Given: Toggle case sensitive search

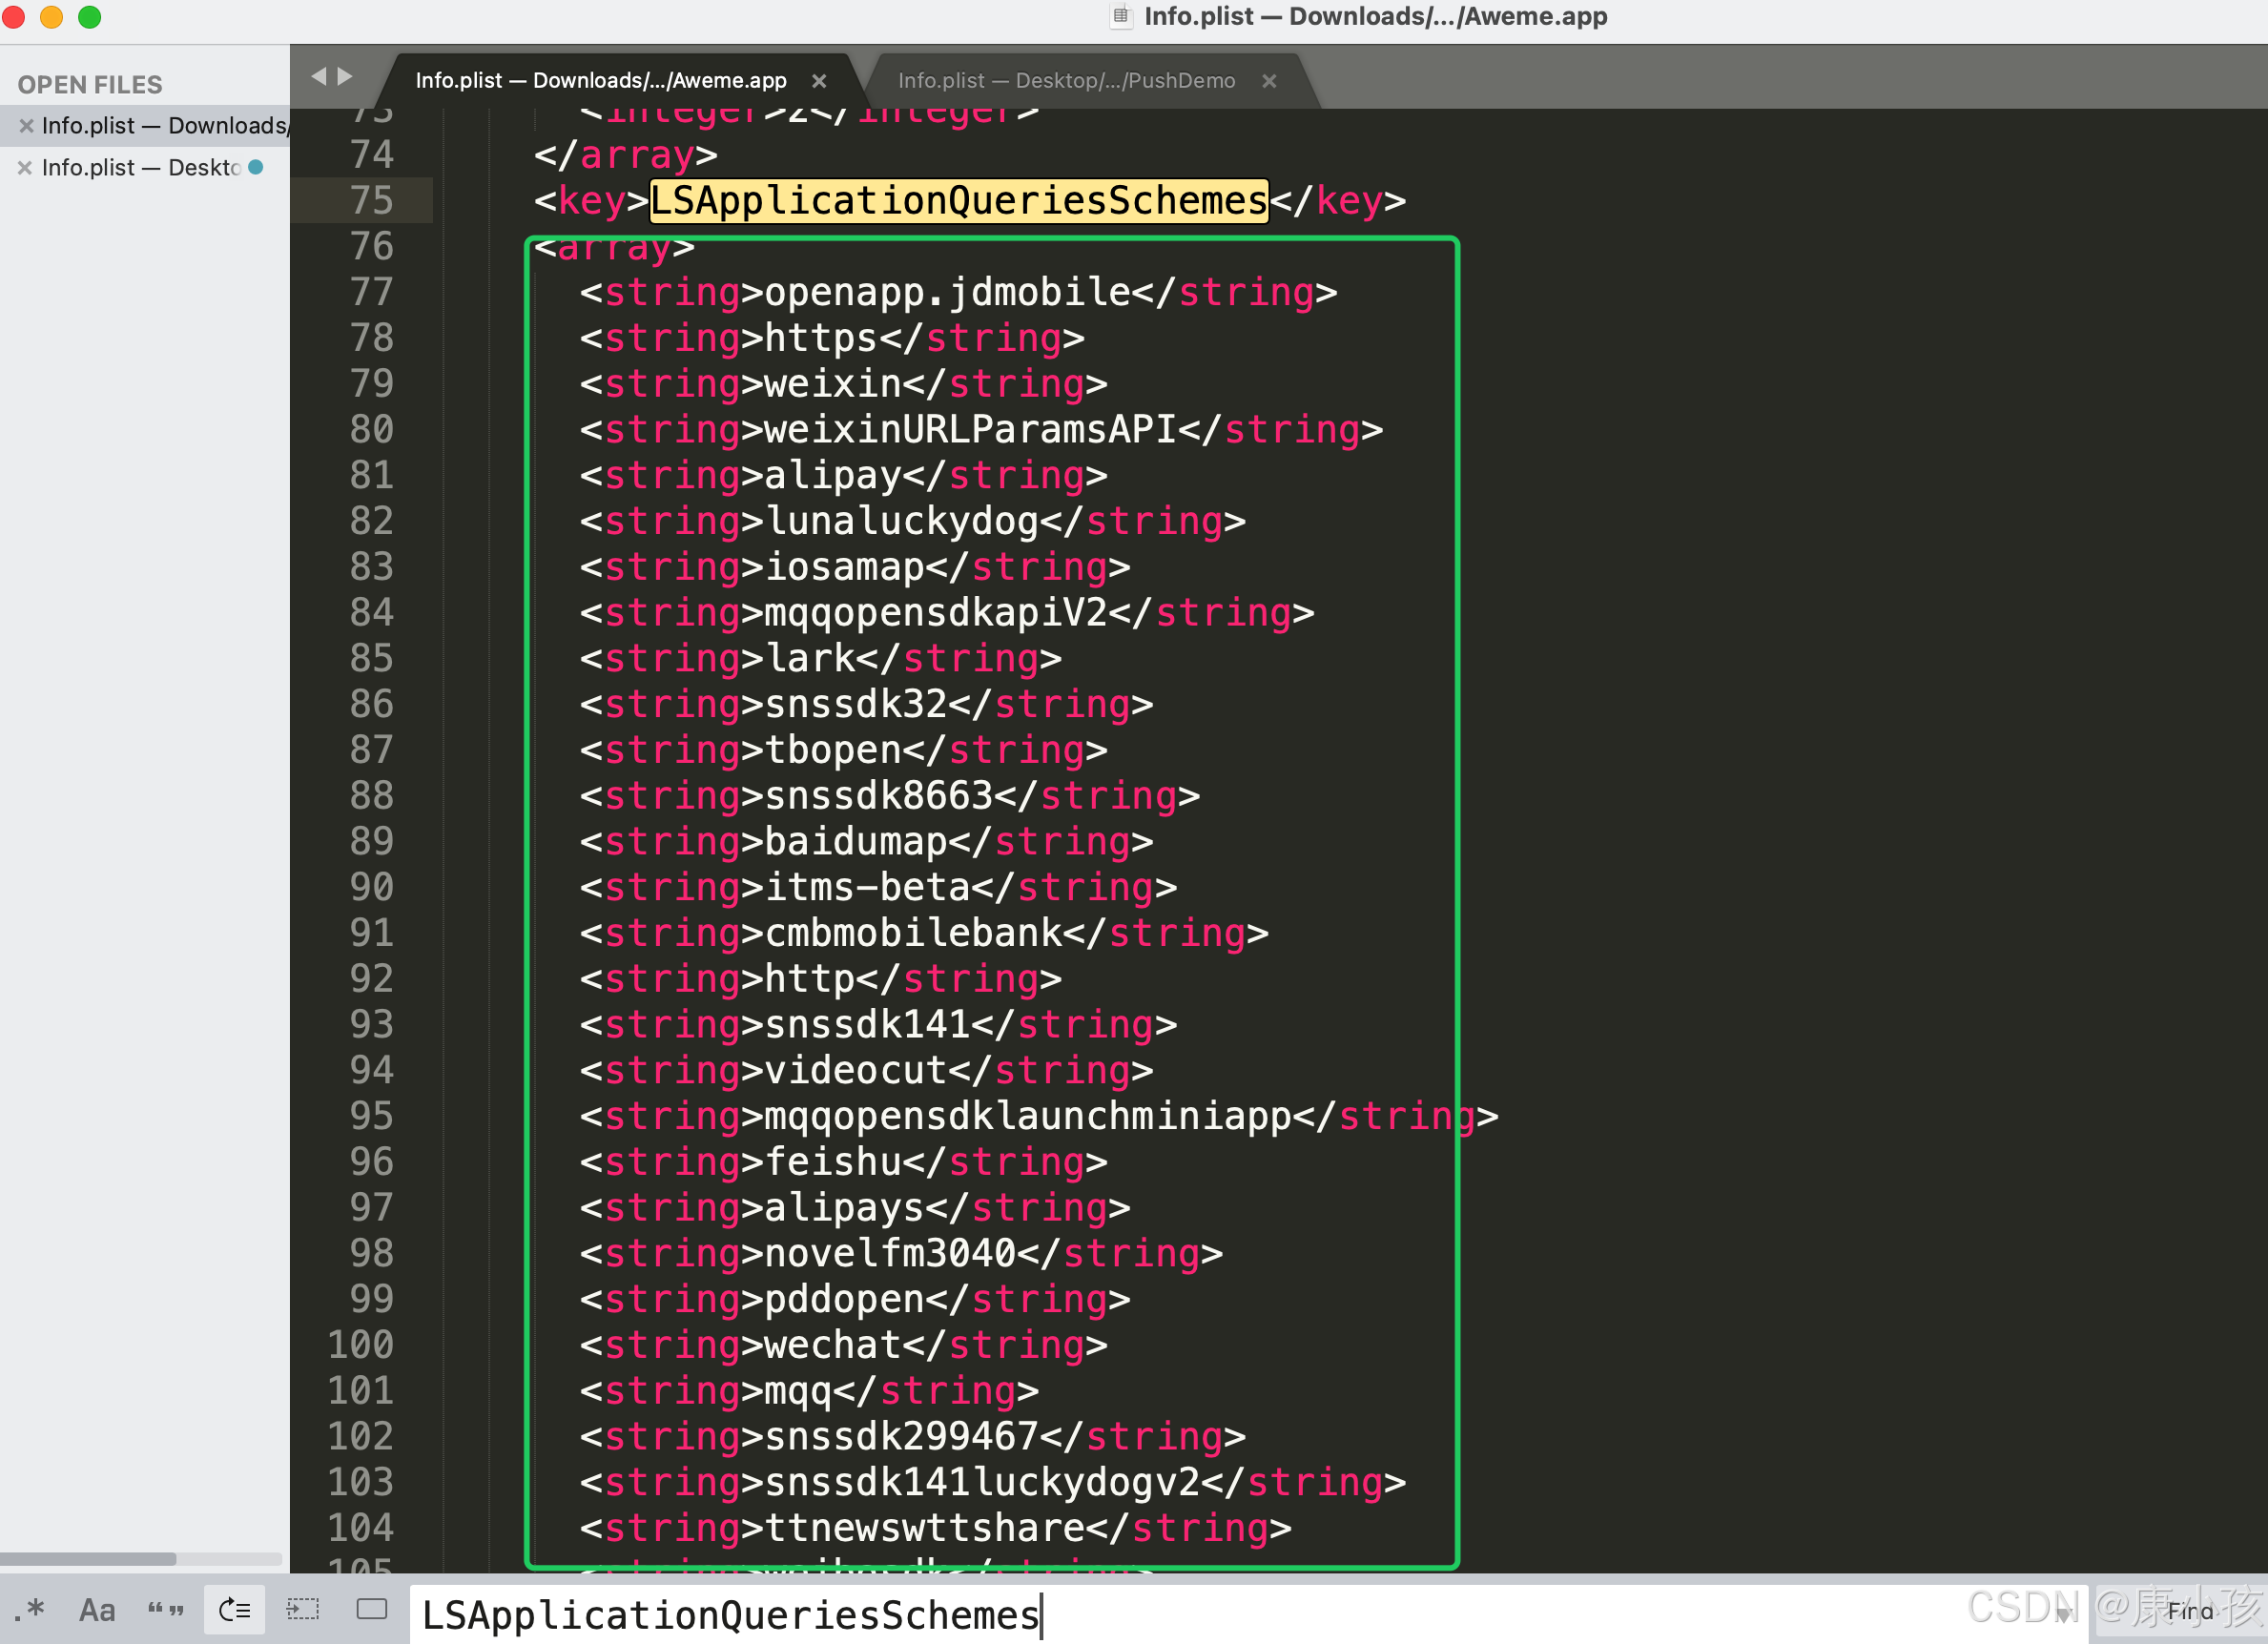Looking at the screenshot, I should (97, 1609).
